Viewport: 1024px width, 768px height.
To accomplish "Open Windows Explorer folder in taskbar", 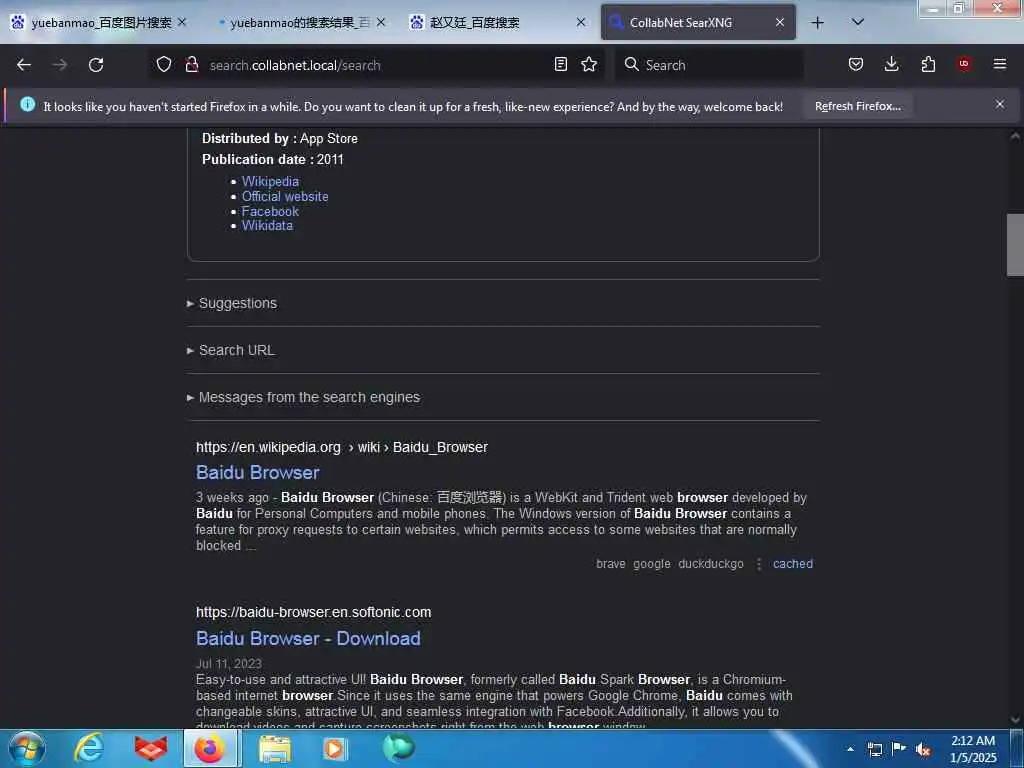I will (x=274, y=749).
